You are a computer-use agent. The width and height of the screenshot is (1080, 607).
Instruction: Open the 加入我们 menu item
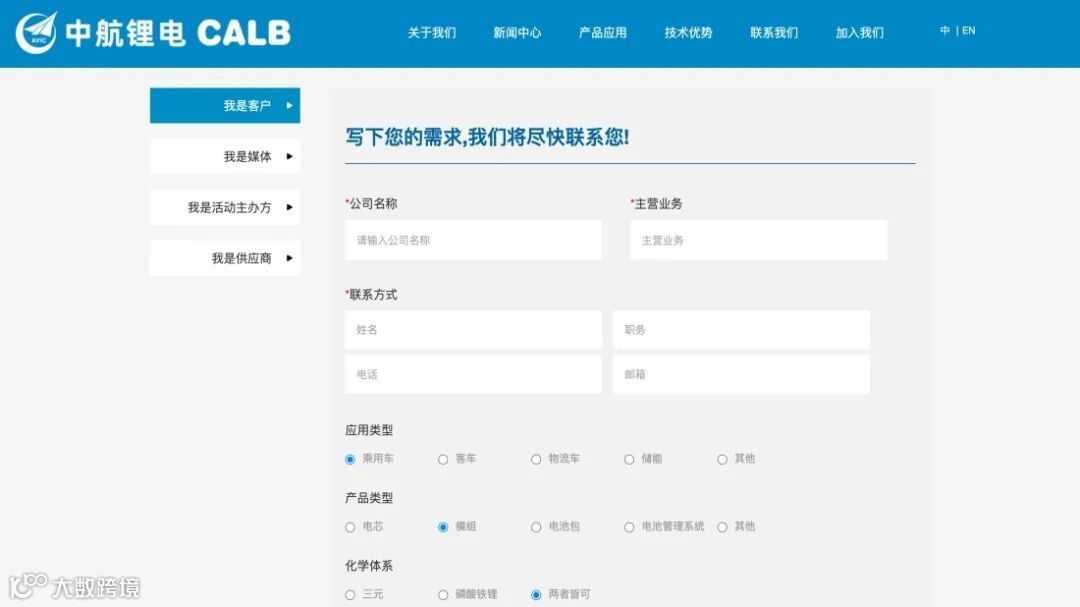click(859, 32)
